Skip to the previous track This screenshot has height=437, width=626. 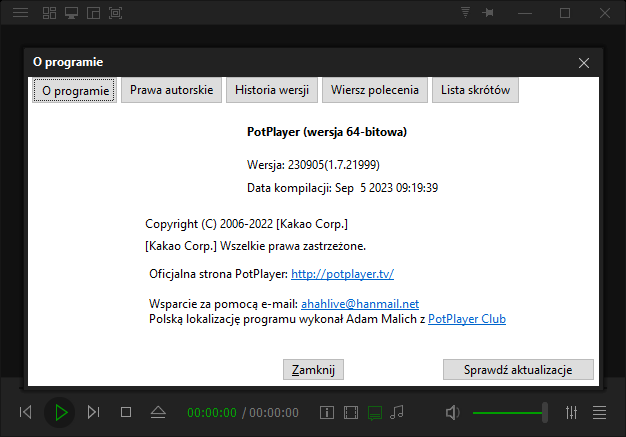tap(26, 412)
